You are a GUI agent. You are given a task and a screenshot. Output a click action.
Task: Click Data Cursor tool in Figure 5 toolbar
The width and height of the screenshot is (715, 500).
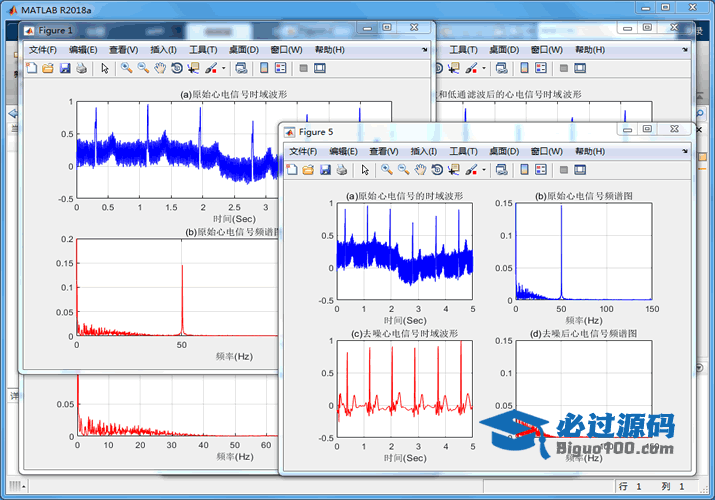454,170
